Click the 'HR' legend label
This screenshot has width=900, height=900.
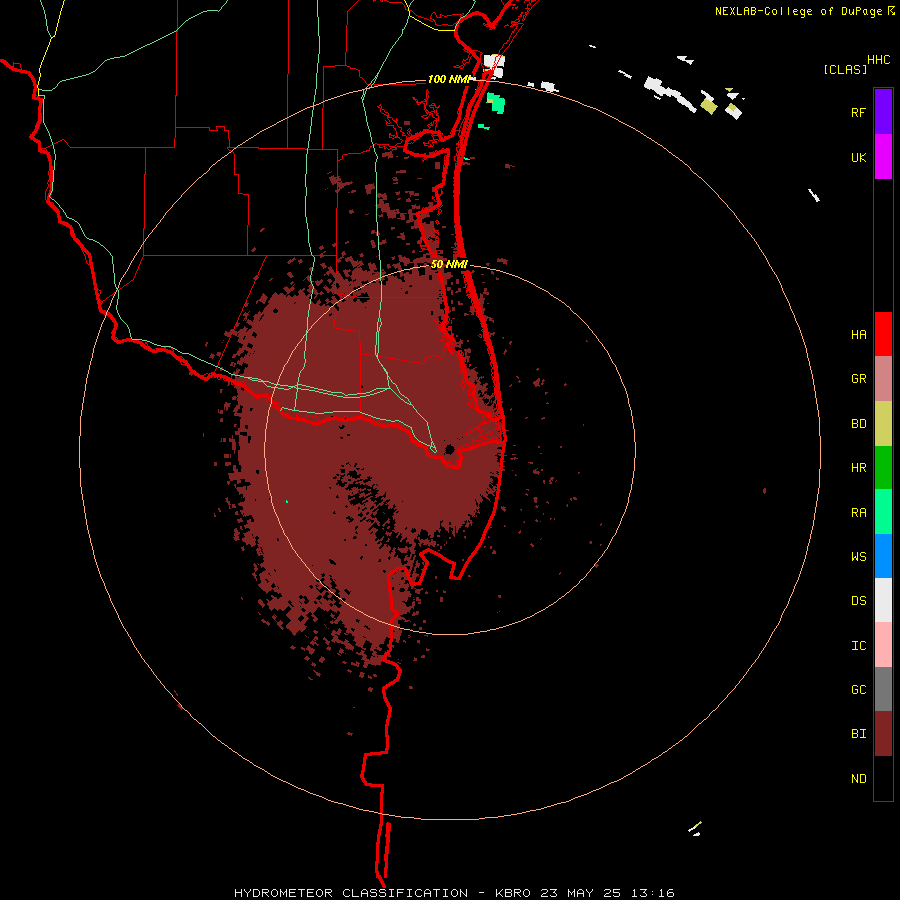pyautogui.click(x=858, y=468)
